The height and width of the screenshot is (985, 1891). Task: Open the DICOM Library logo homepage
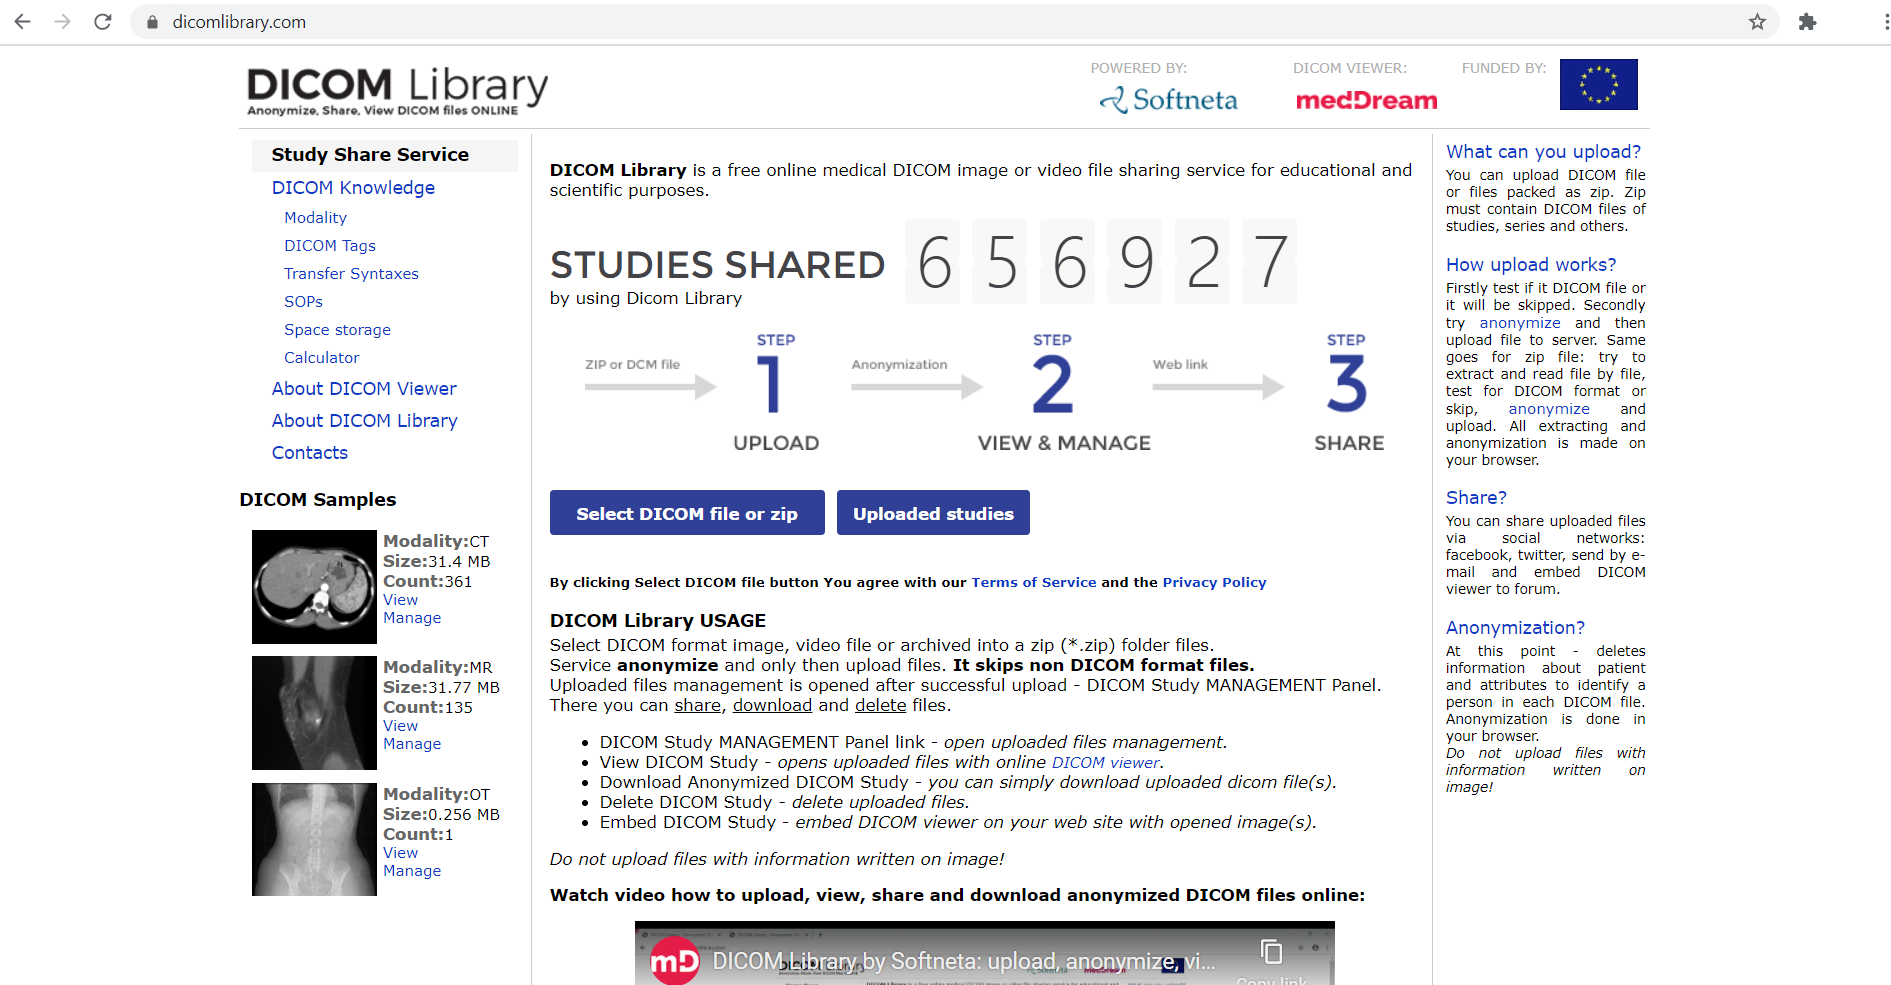click(397, 90)
